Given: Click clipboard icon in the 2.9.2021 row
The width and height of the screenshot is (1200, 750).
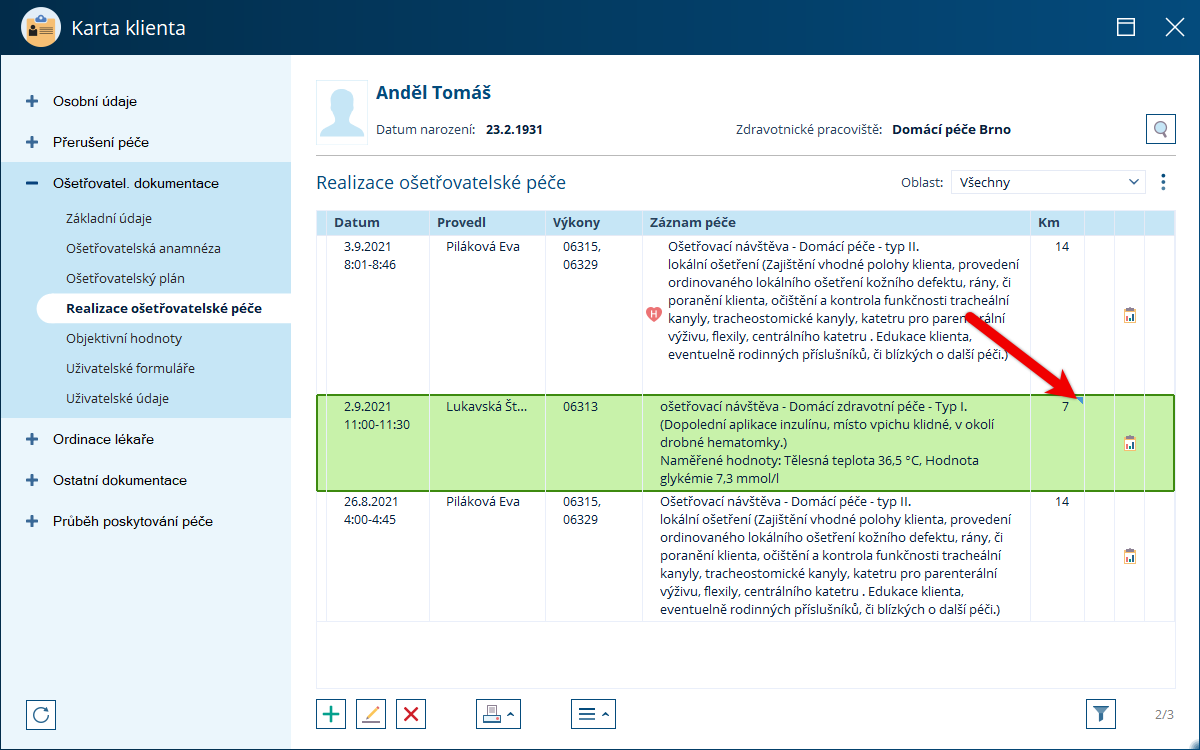Looking at the screenshot, I should pos(1130,443).
